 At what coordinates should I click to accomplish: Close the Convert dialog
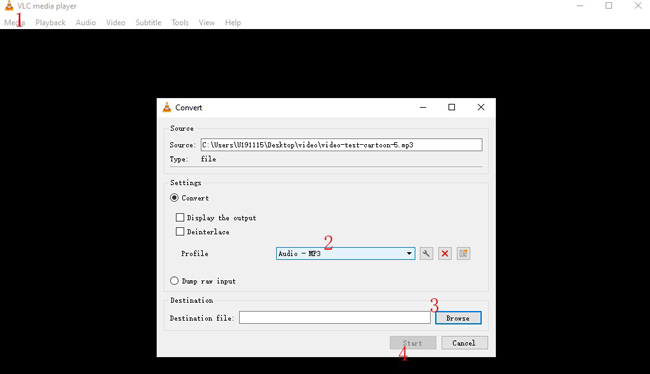click(481, 107)
